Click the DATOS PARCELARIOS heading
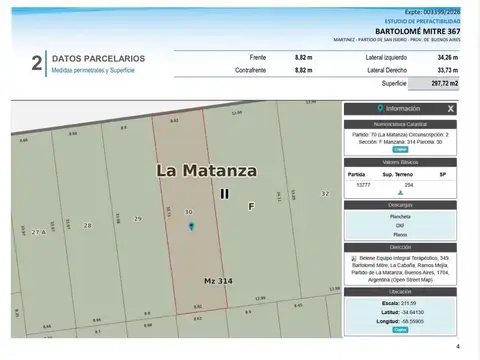480x360 pixels. pos(98,59)
